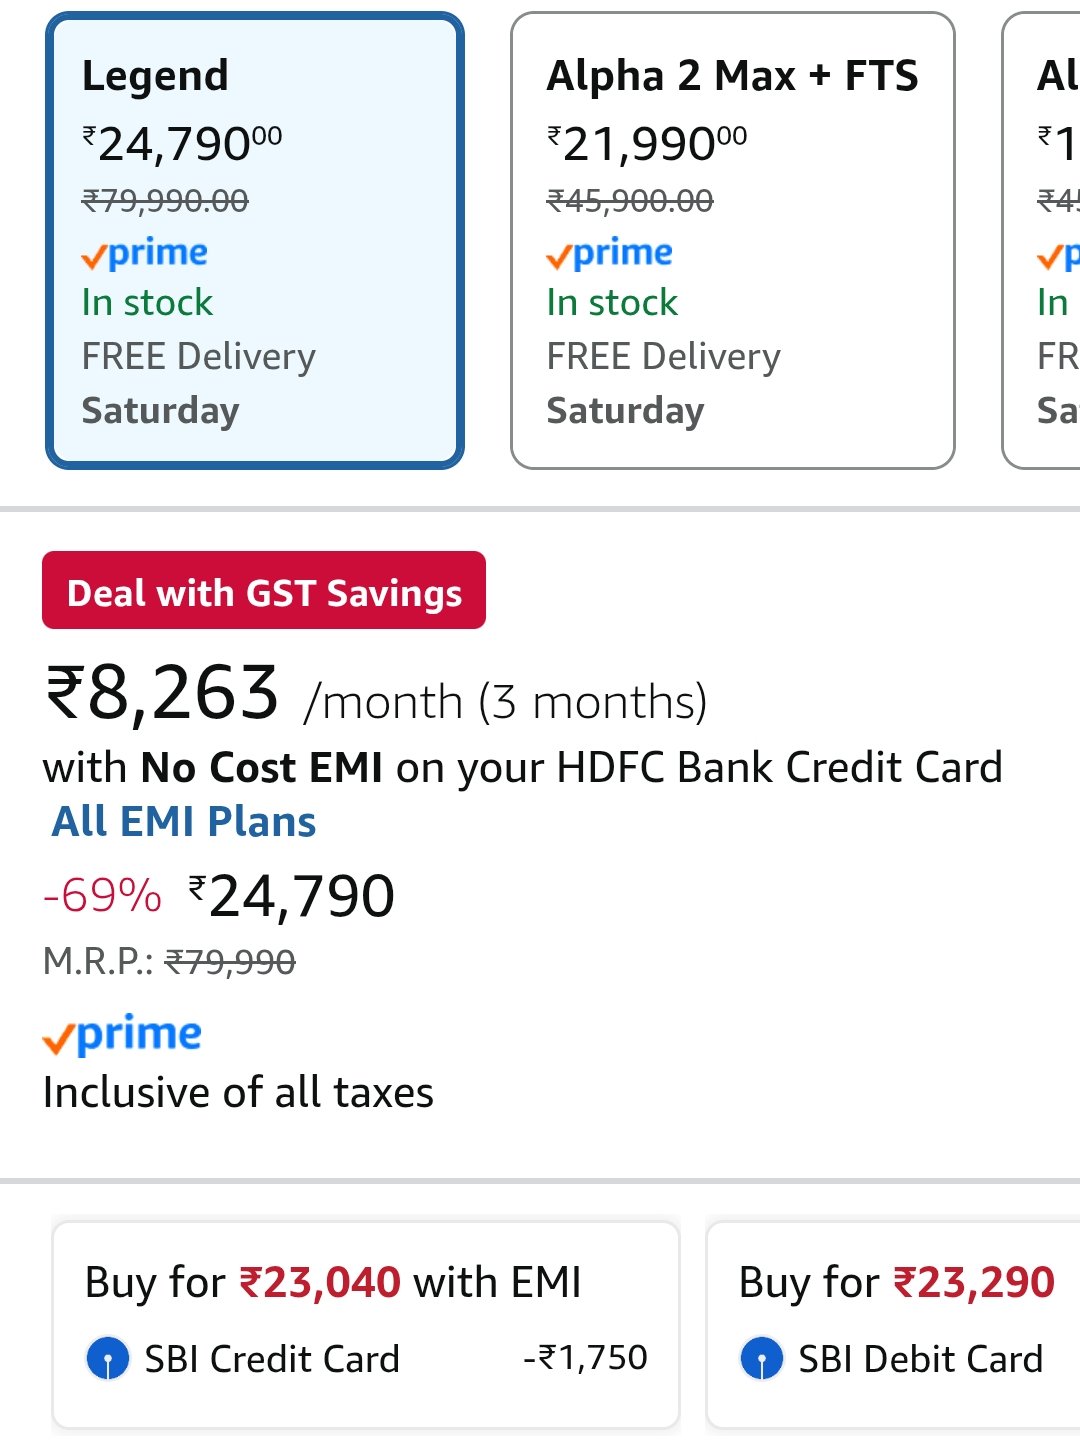Tap the Deal with GST Savings badge
The image size is (1080, 1456).
click(264, 591)
